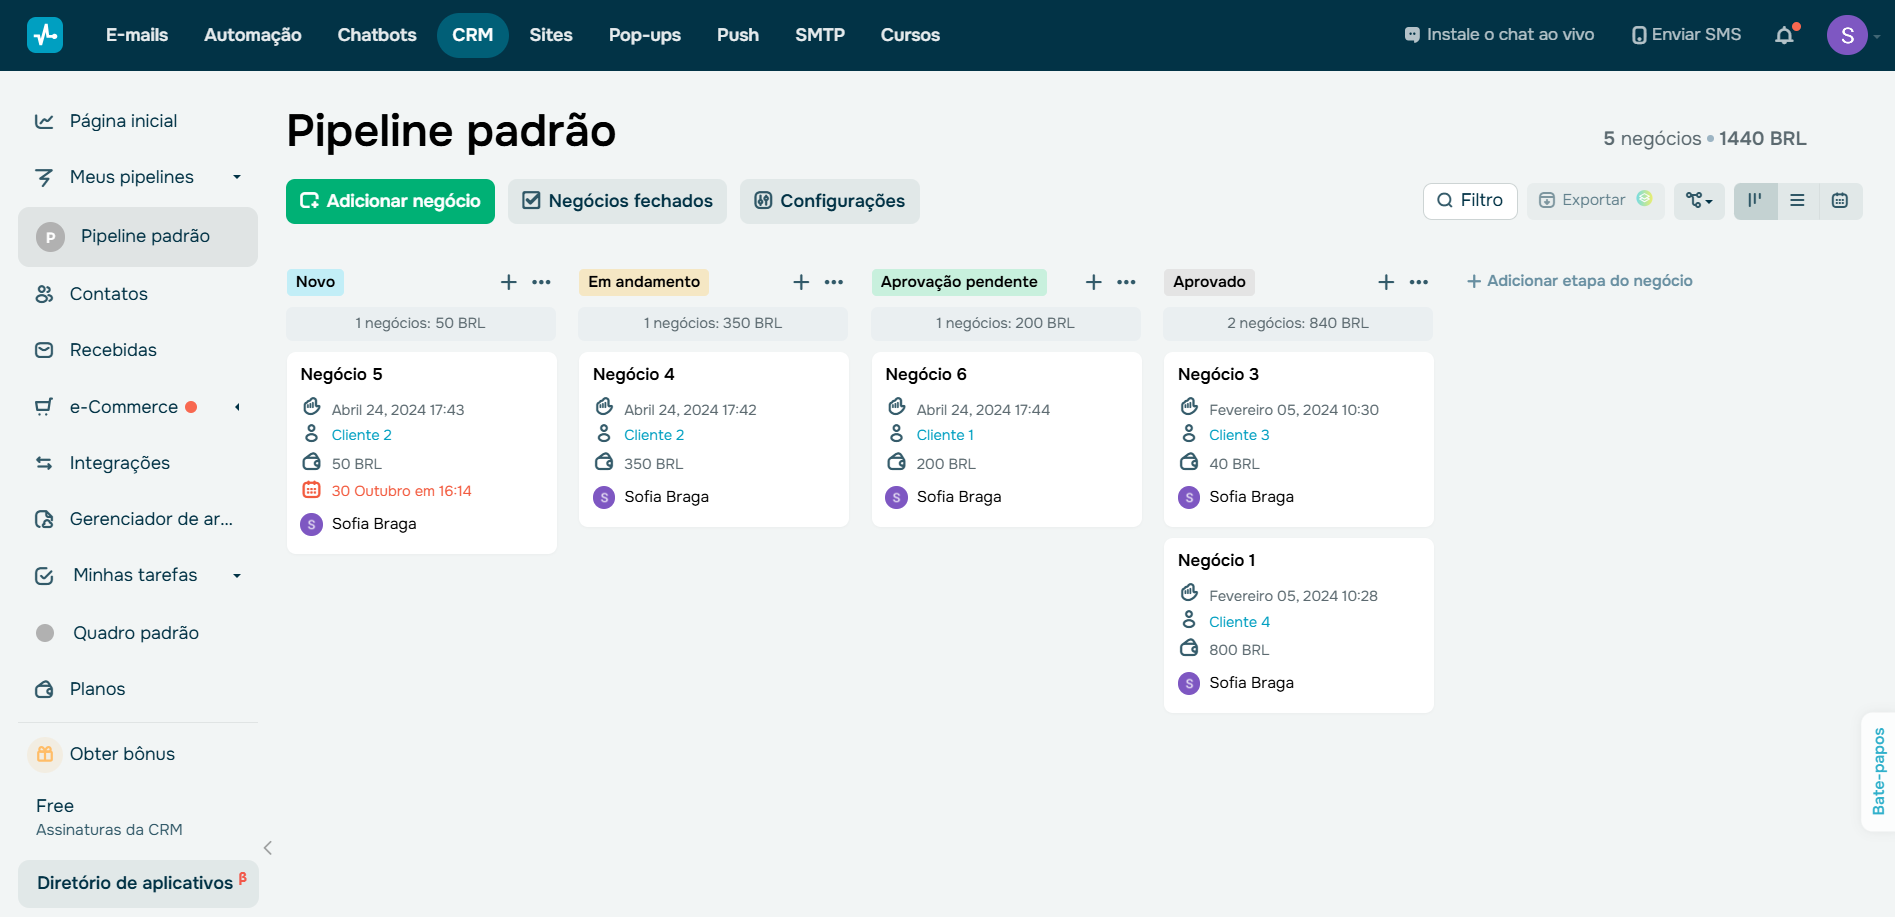Open Recebidas in sidebar
The width and height of the screenshot is (1895, 917).
coord(113,350)
